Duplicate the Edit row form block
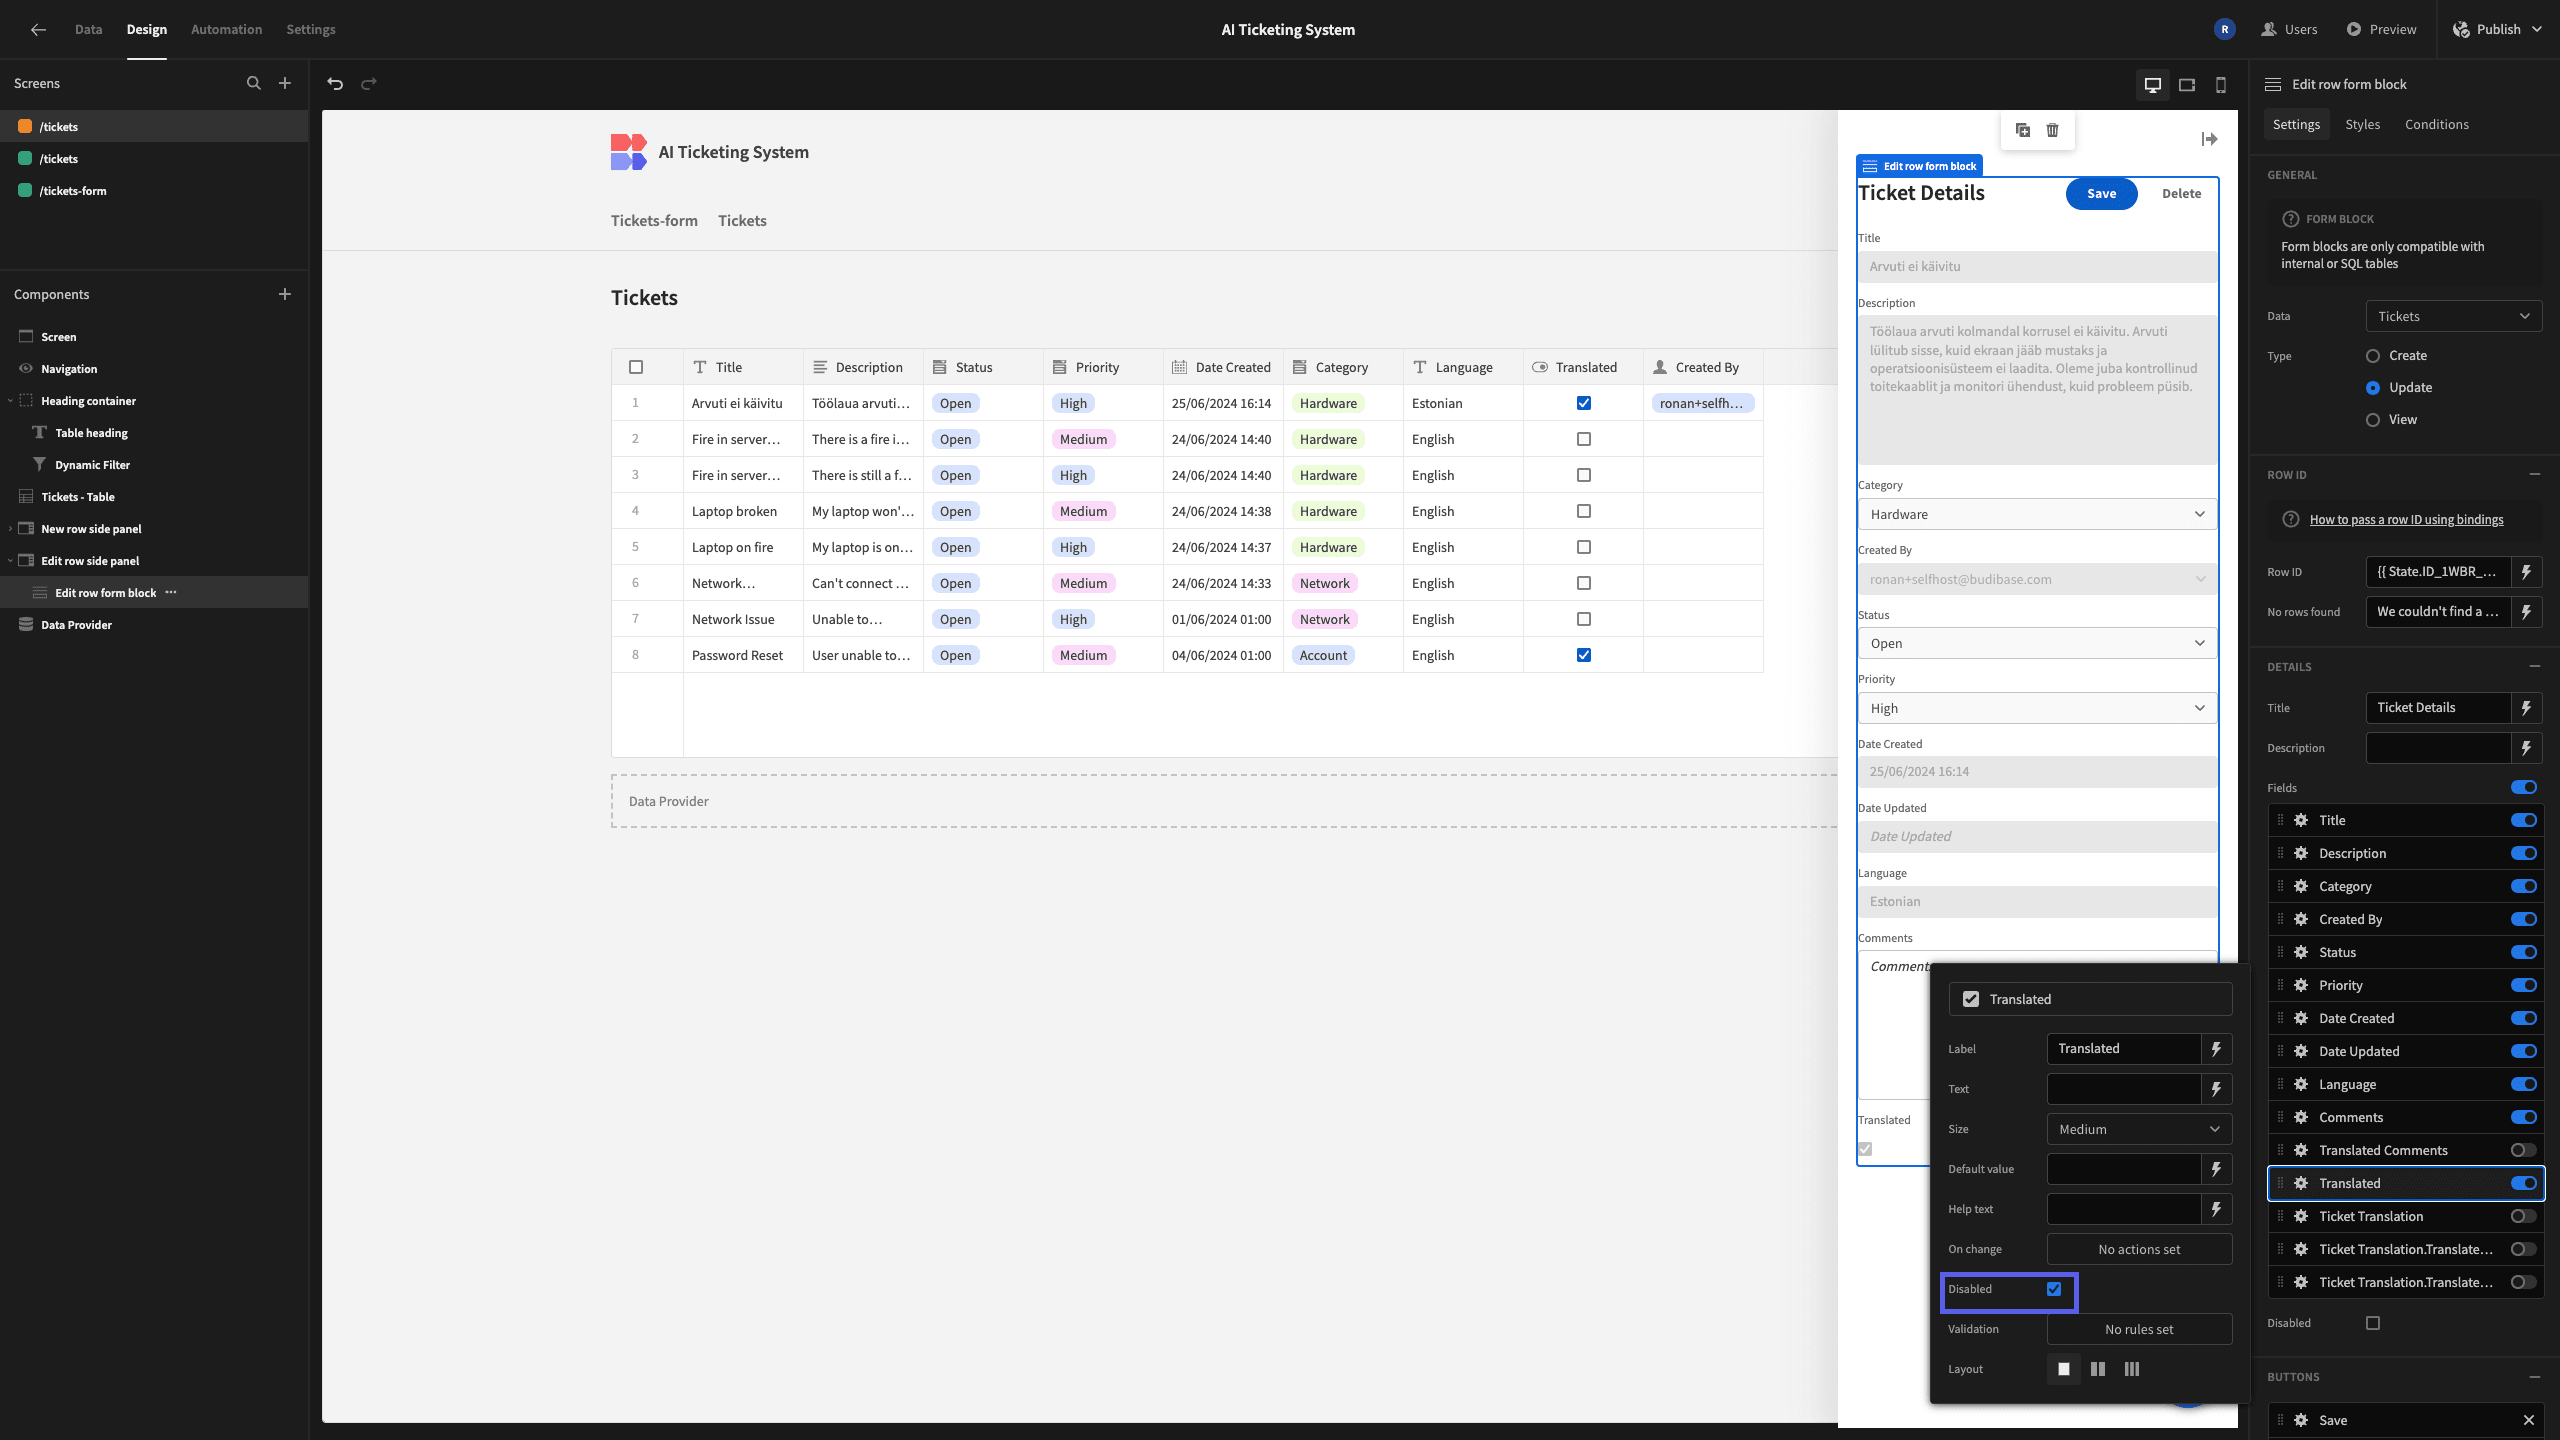 point(2023,130)
